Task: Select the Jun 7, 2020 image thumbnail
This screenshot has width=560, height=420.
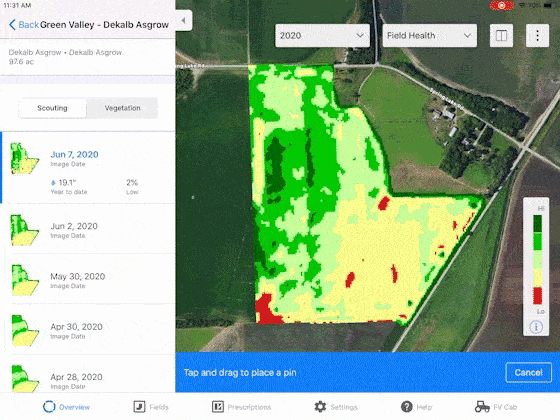Action: point(24,158)
